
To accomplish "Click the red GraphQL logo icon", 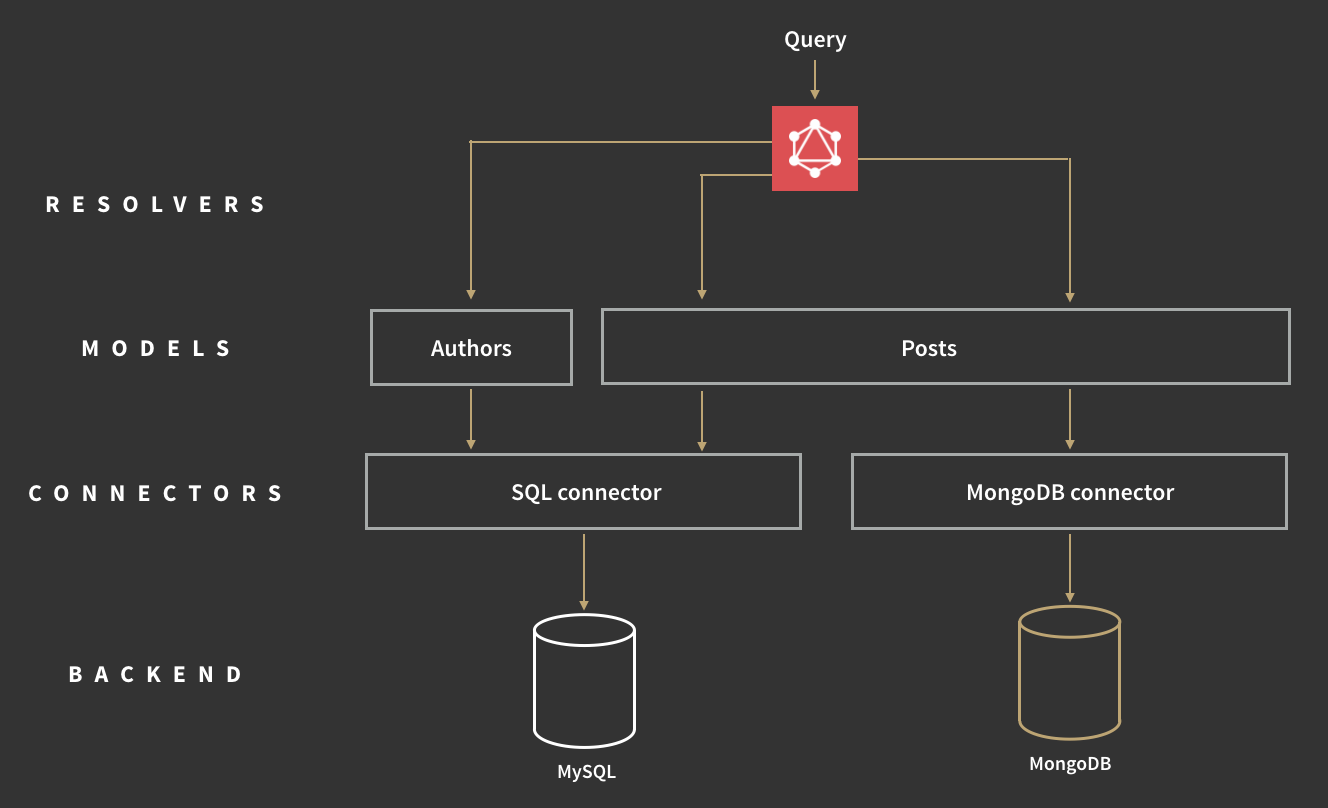I will click(815, 148).
